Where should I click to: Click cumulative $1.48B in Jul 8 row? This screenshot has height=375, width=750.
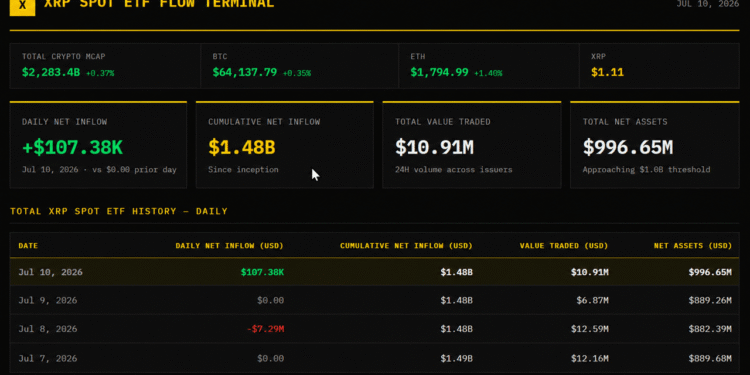[x=456, y=329]
